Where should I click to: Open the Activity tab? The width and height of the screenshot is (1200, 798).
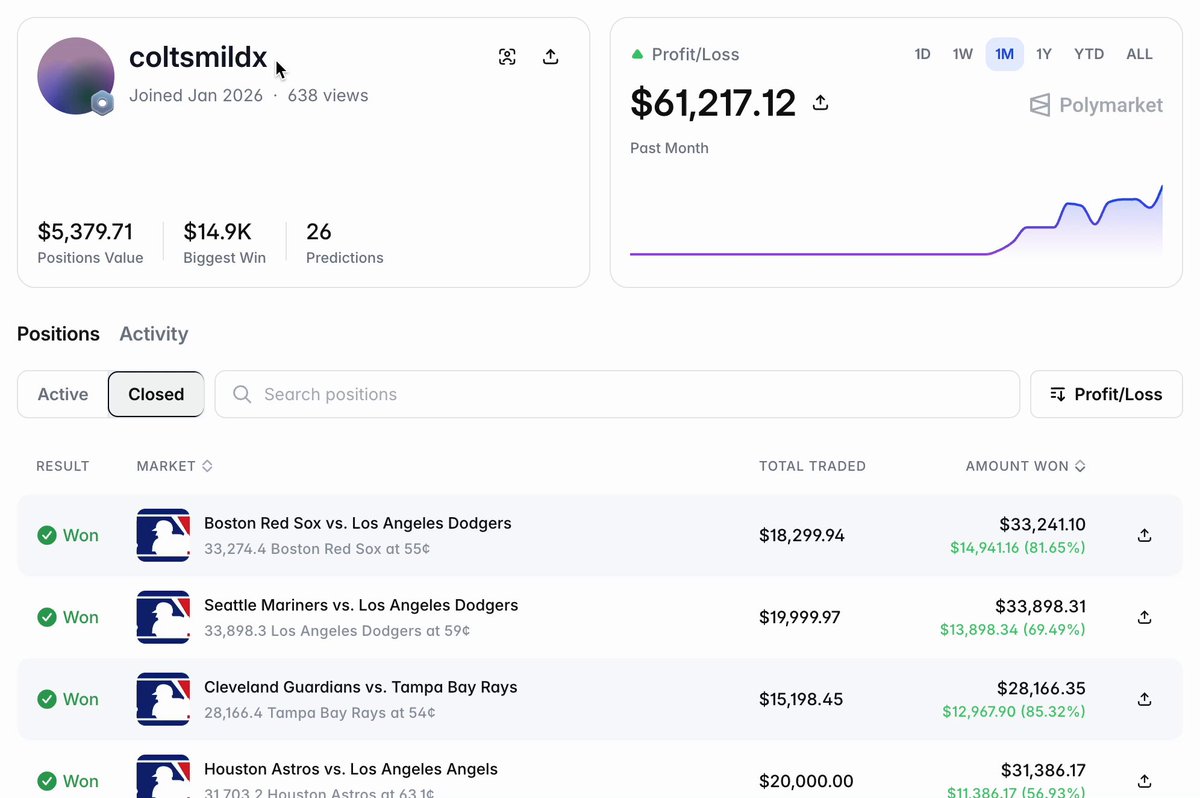click(x=153, y=334)
